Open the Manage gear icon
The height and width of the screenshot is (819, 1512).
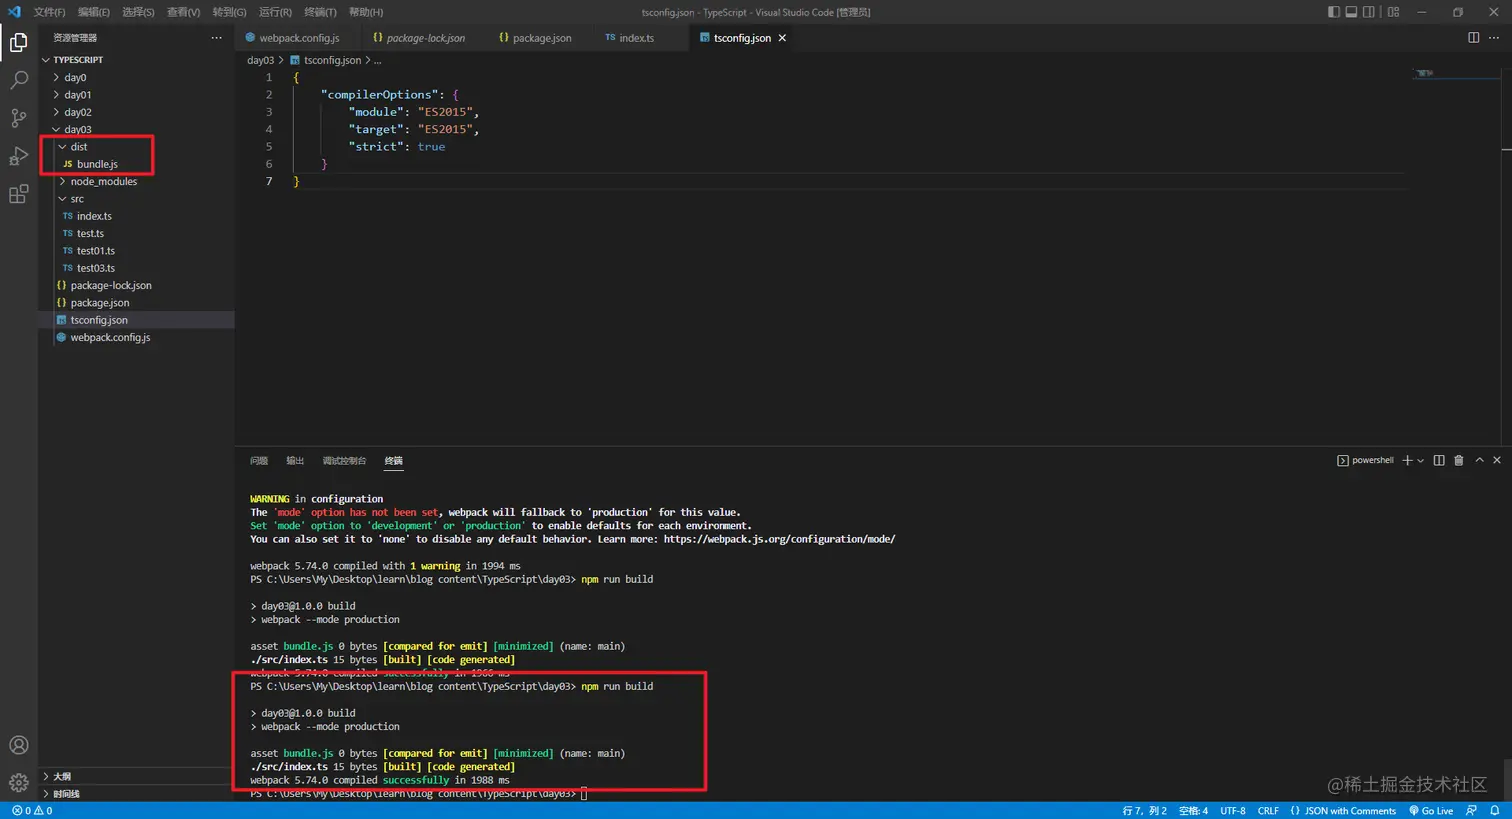pos(18,783)
